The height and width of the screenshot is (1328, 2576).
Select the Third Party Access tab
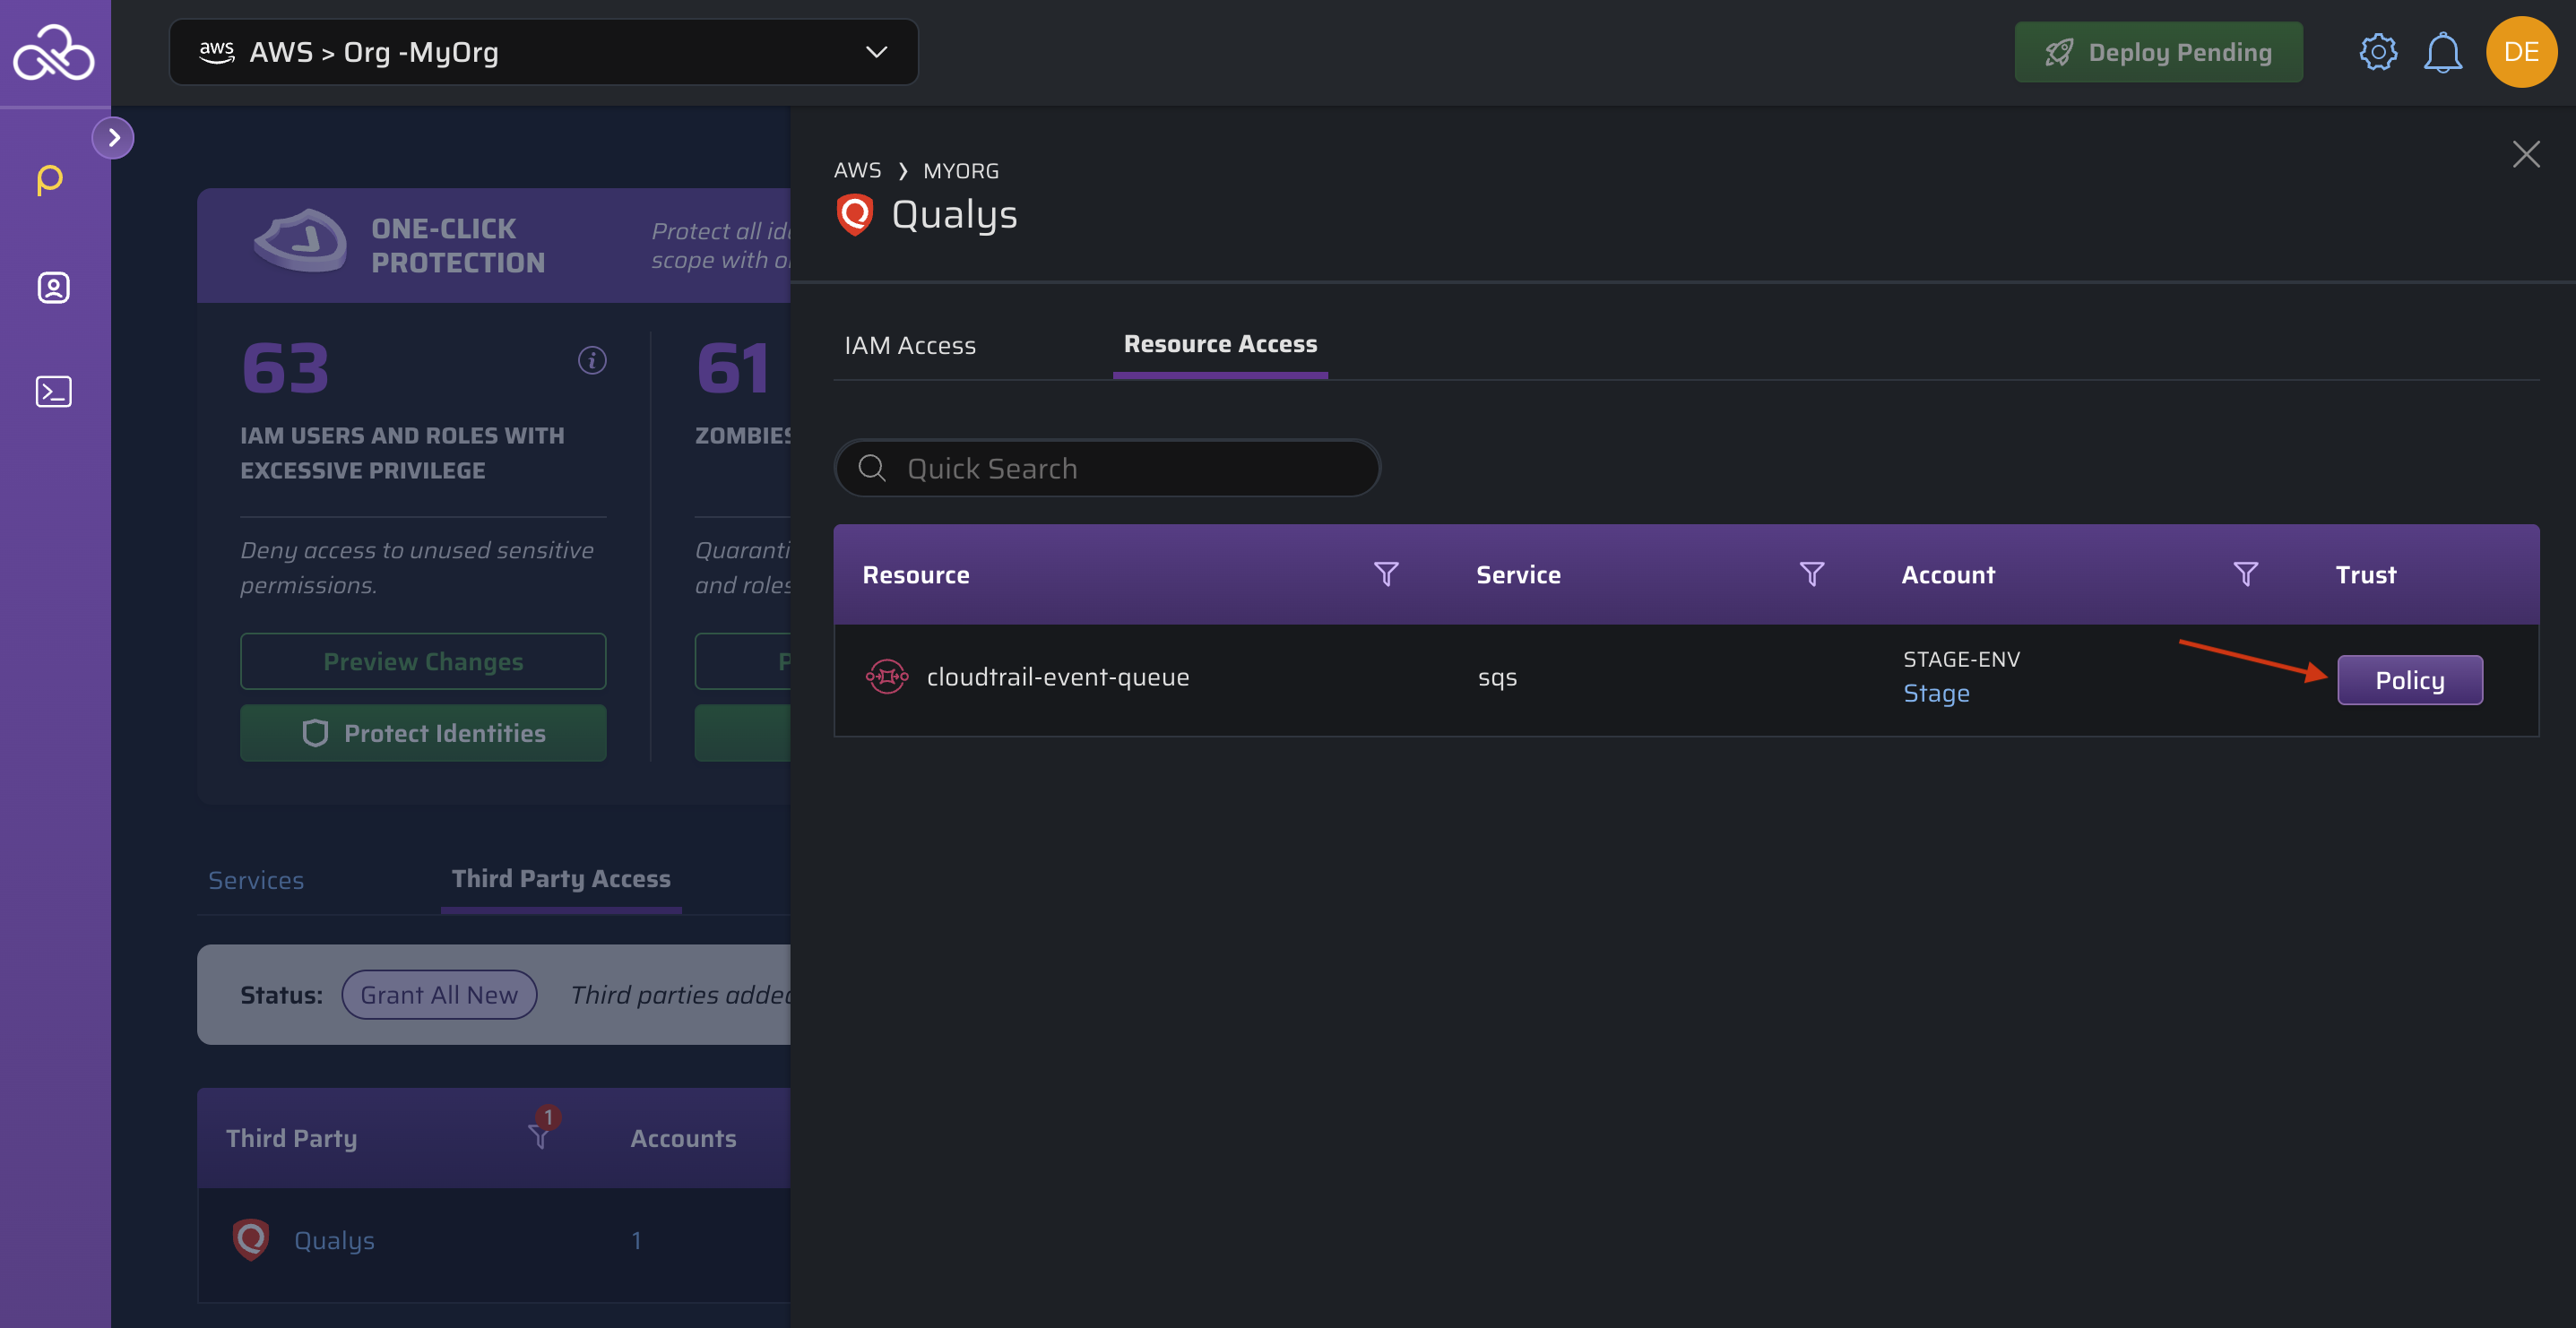pos(561,879)
